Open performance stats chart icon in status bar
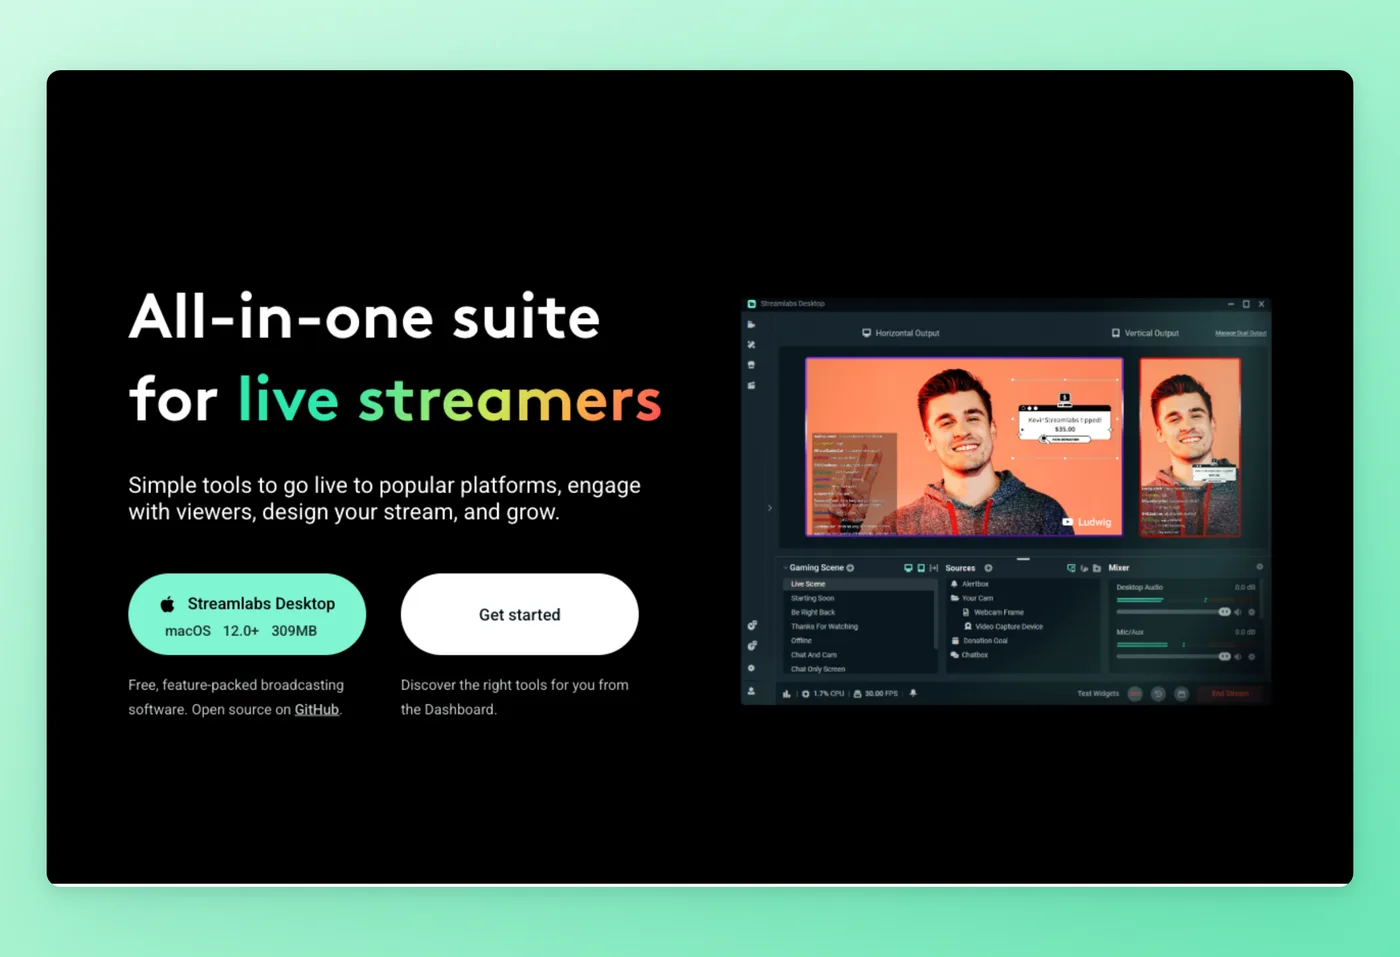The width and height of the screenshot is (1400, 957). [786, 693]
